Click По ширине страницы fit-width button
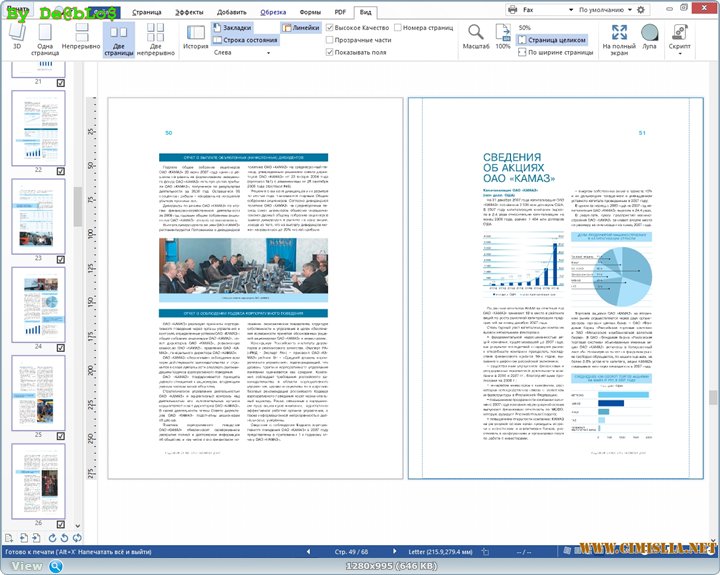The height and width of the screenshot is (575, 720). [x=553, y=52]
